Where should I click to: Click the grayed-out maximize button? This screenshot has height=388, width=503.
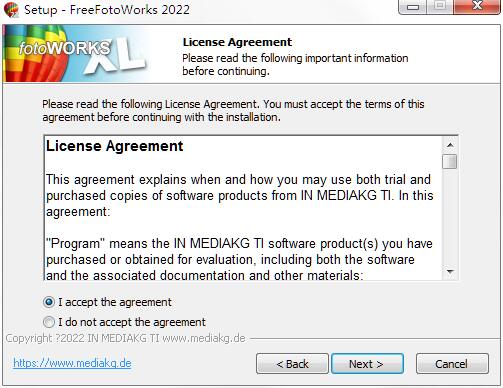[440, 7]
